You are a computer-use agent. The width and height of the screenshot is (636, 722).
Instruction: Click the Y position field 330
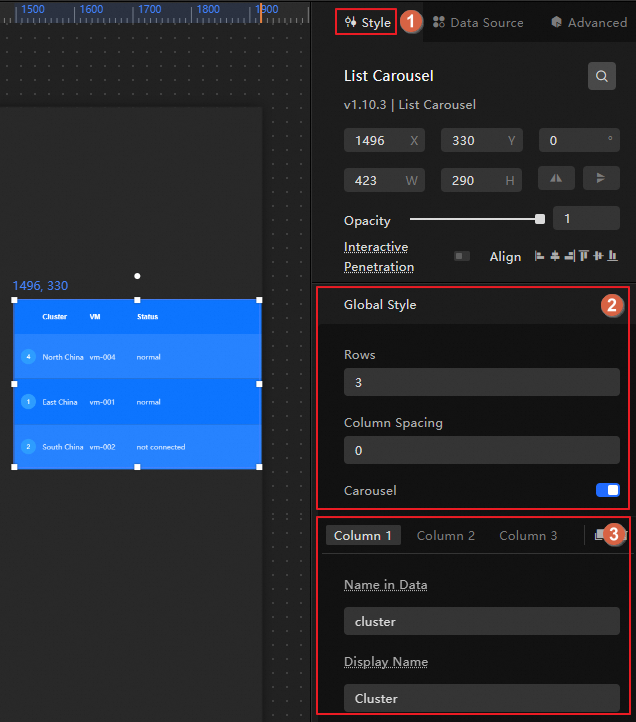coord(482,140)
